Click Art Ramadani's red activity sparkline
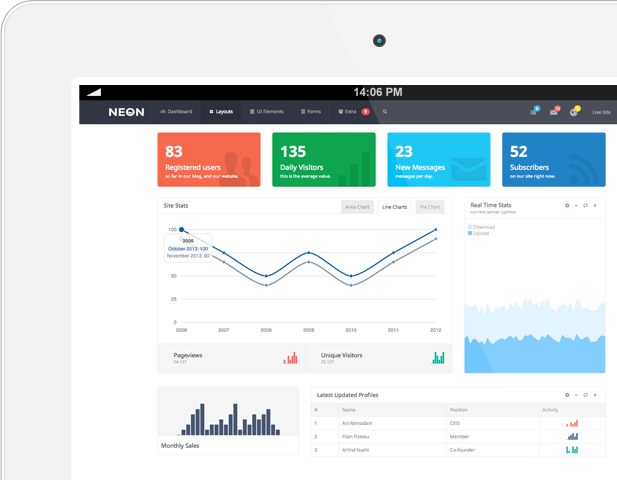 click(x=572, y=423)
